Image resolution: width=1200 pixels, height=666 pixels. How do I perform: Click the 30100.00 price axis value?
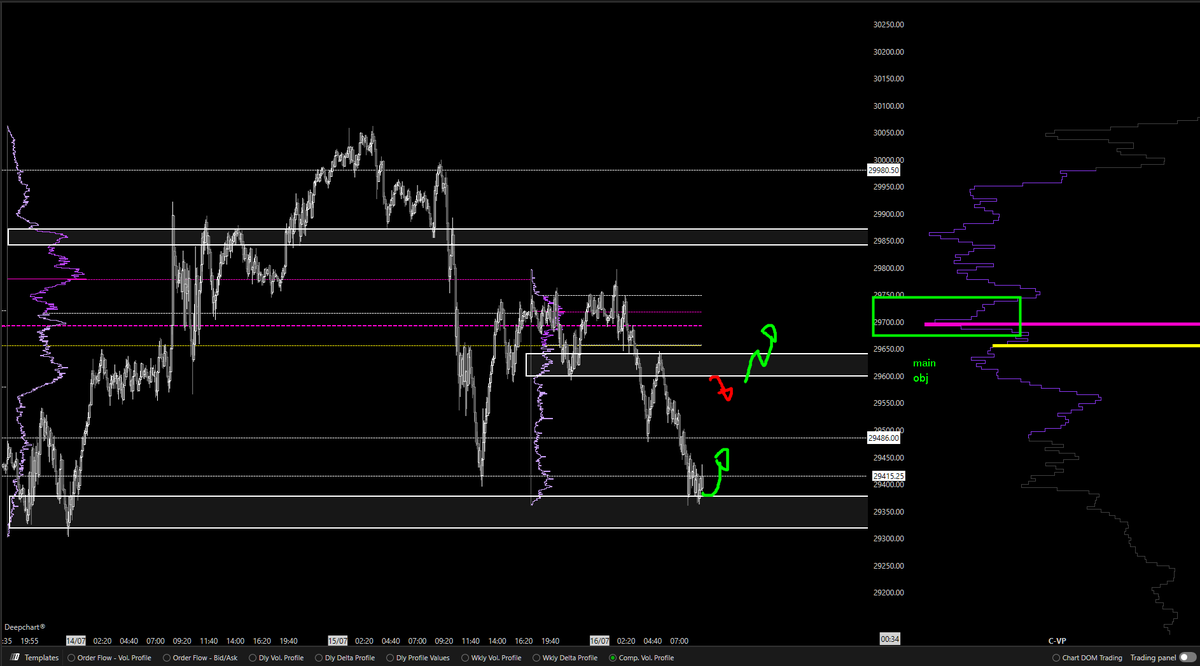[x=889, y=106]
